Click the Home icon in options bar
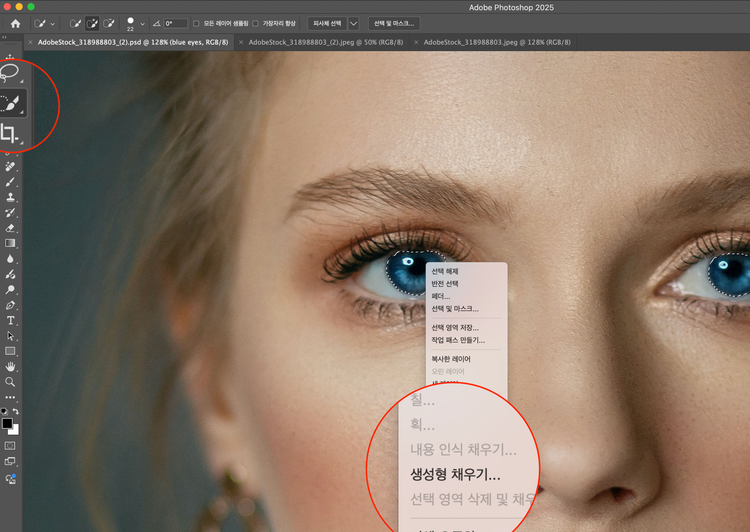Image resolution: width=750 pixels, height=532 pixels. [15, 23]
